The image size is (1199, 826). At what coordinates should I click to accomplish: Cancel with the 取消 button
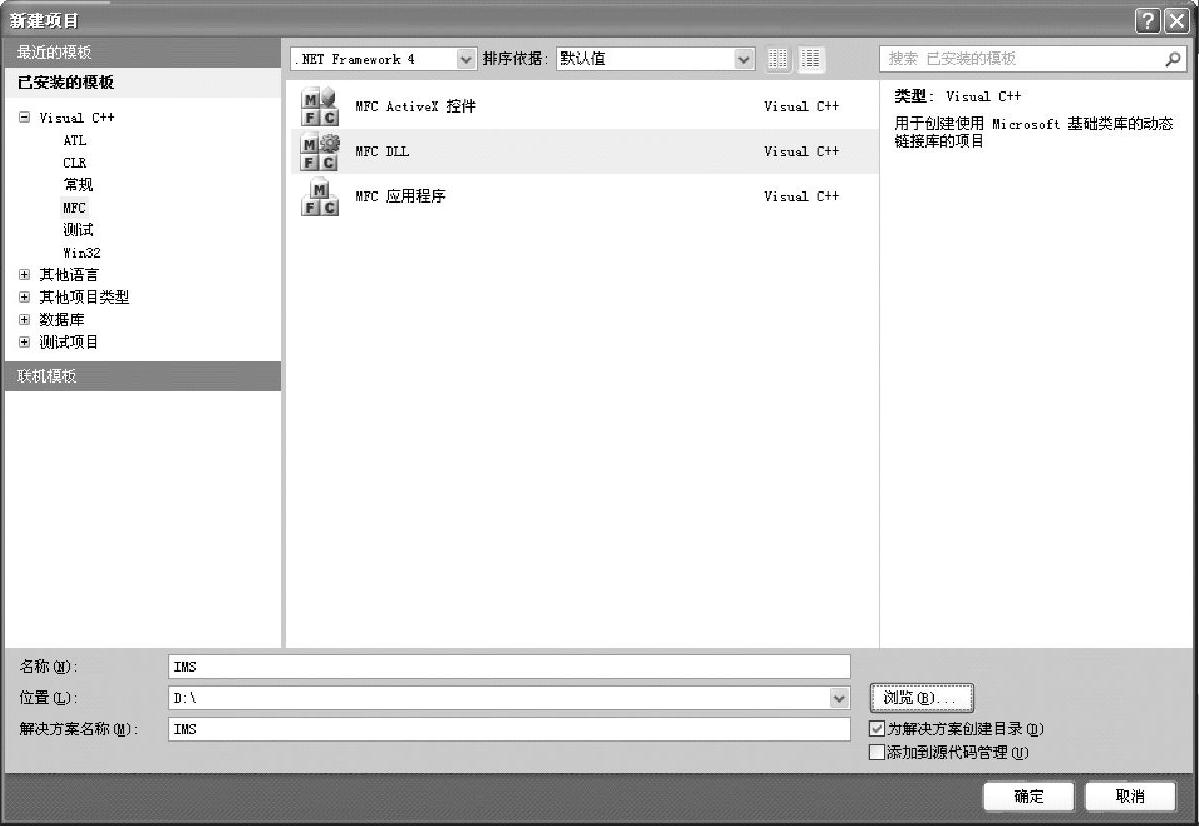1130,796
